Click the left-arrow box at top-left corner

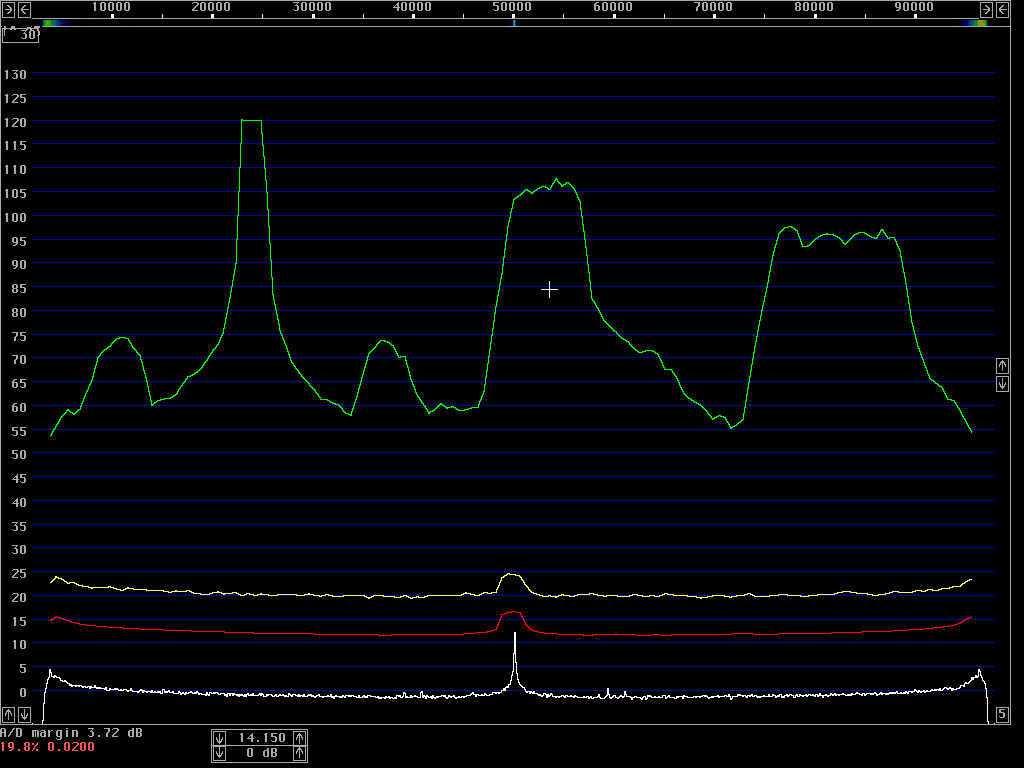[24, 9]
